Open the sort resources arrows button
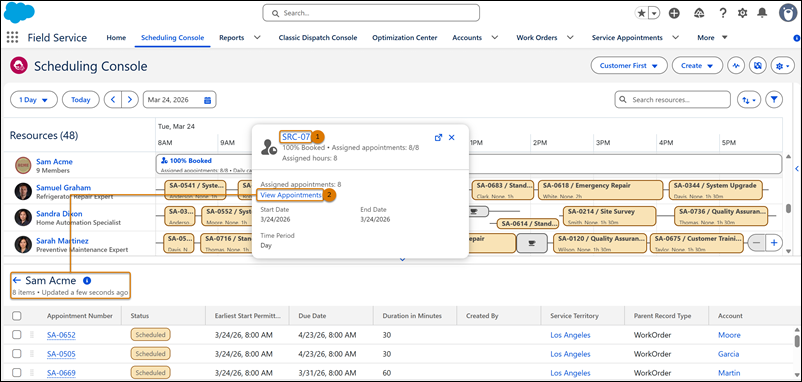 [x=749, y=100]
